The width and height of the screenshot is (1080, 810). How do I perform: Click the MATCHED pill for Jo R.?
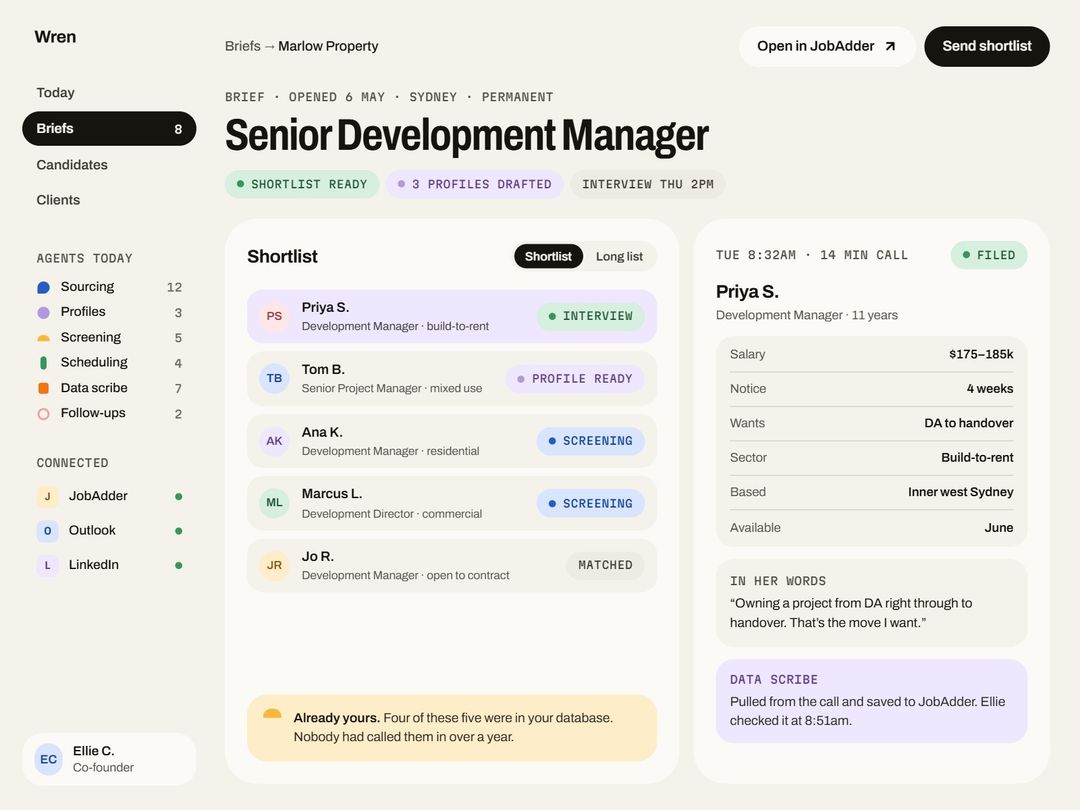(605, 565)
